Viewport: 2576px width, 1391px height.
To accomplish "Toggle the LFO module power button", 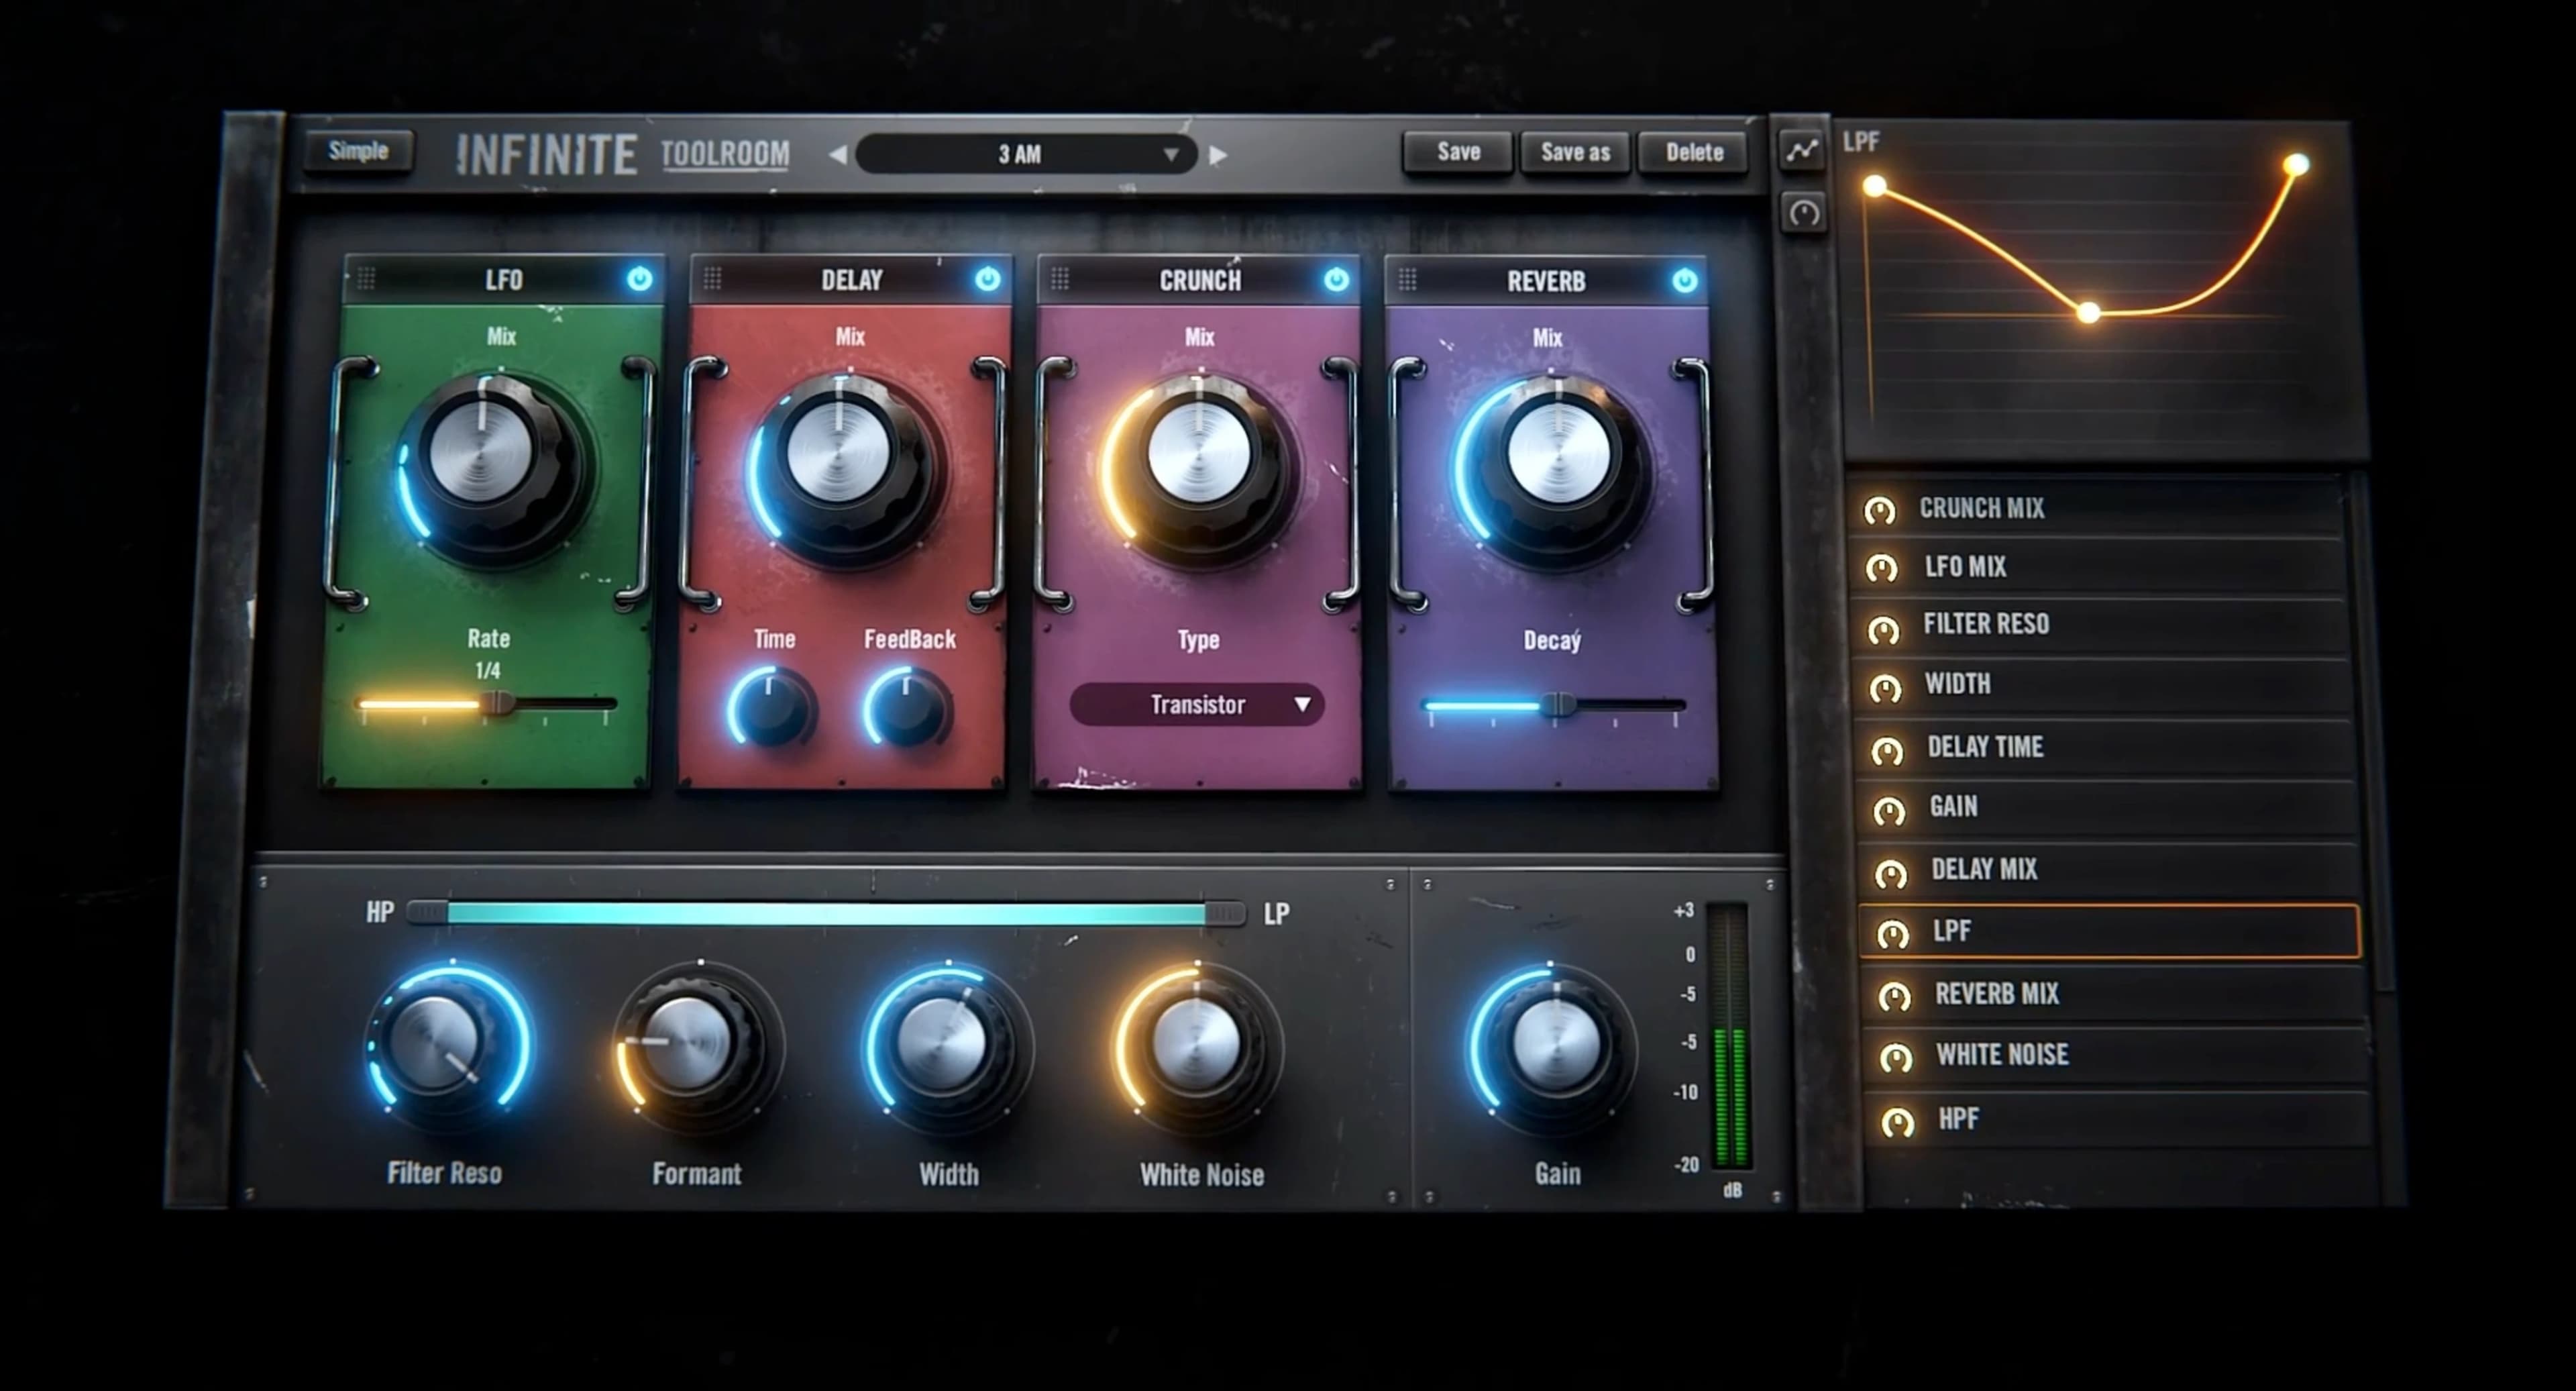I will 640,279.
